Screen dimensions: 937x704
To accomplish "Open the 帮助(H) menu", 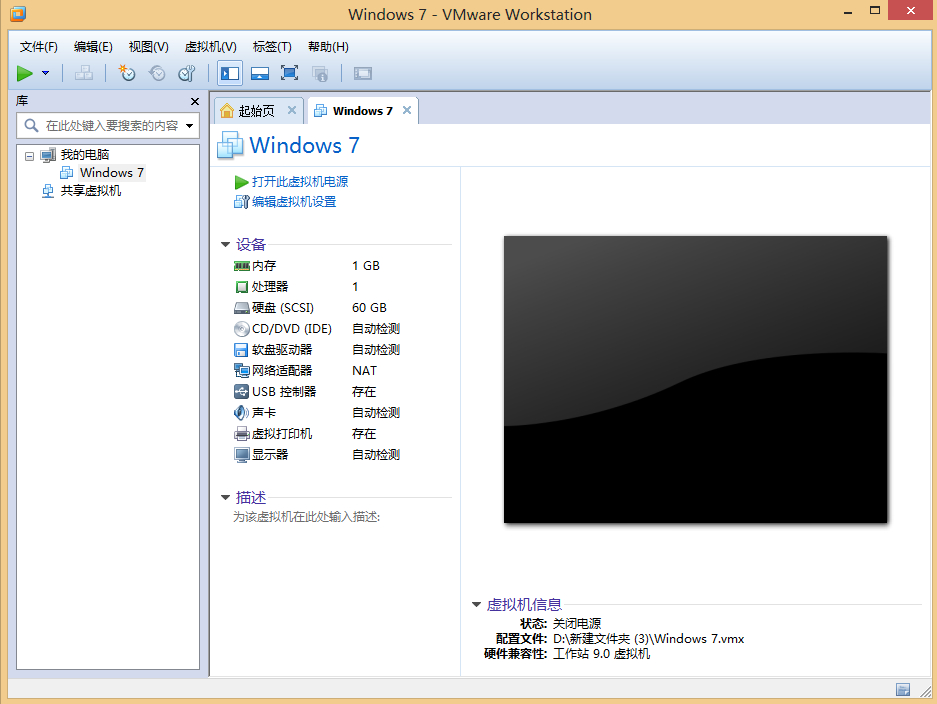I will pos(328,47).
